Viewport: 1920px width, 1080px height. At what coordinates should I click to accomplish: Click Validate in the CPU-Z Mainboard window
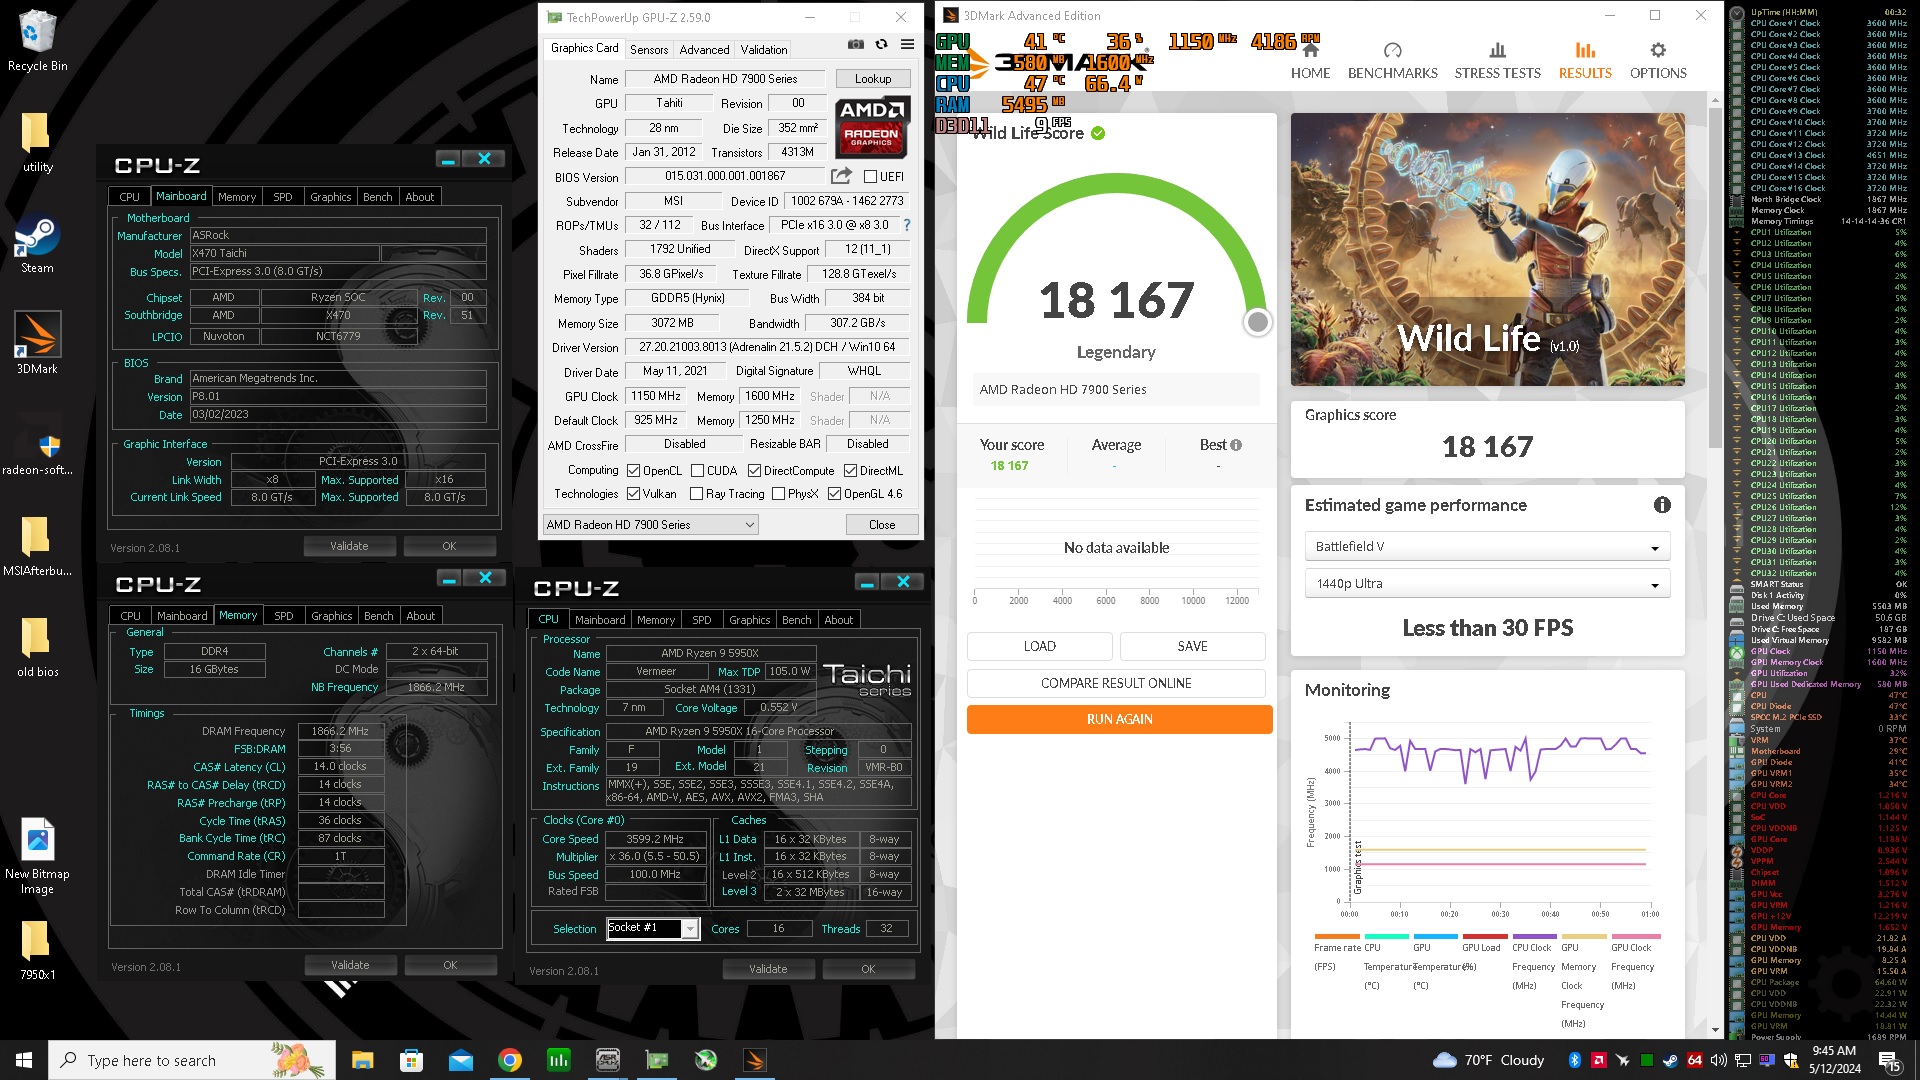[350, 546]
